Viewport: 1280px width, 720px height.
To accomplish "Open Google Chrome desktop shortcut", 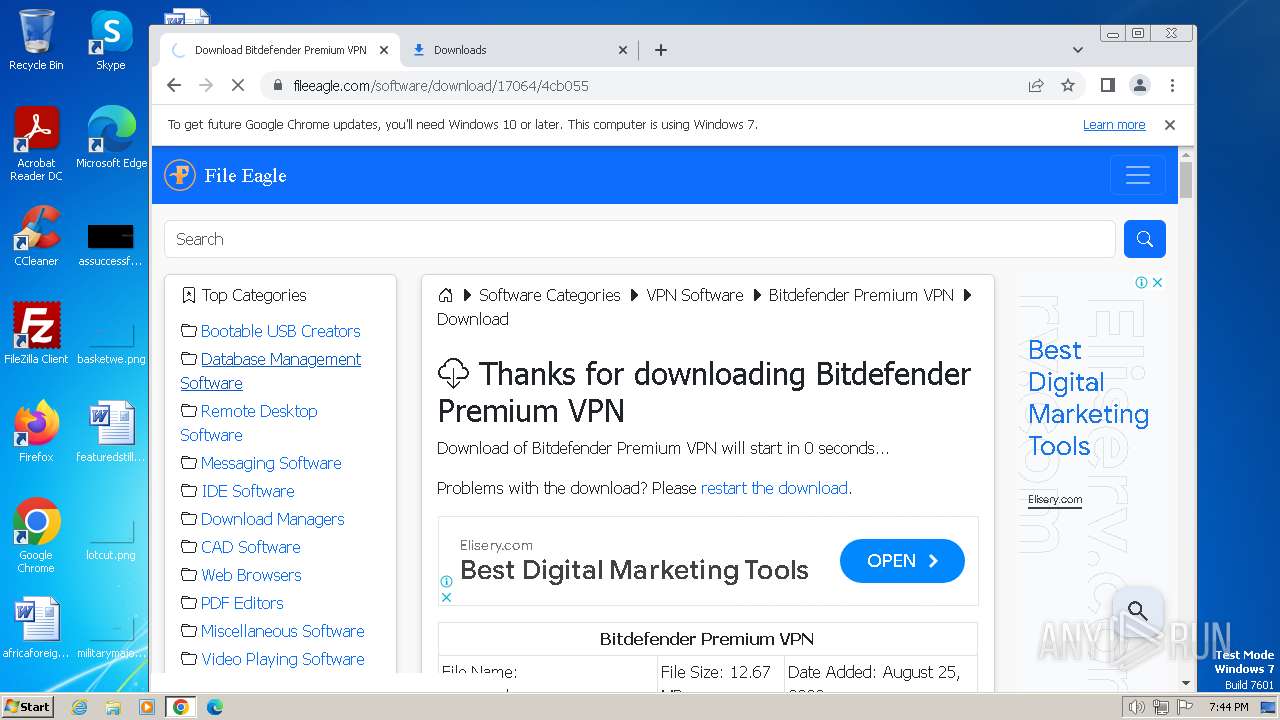I will [36, 536].
